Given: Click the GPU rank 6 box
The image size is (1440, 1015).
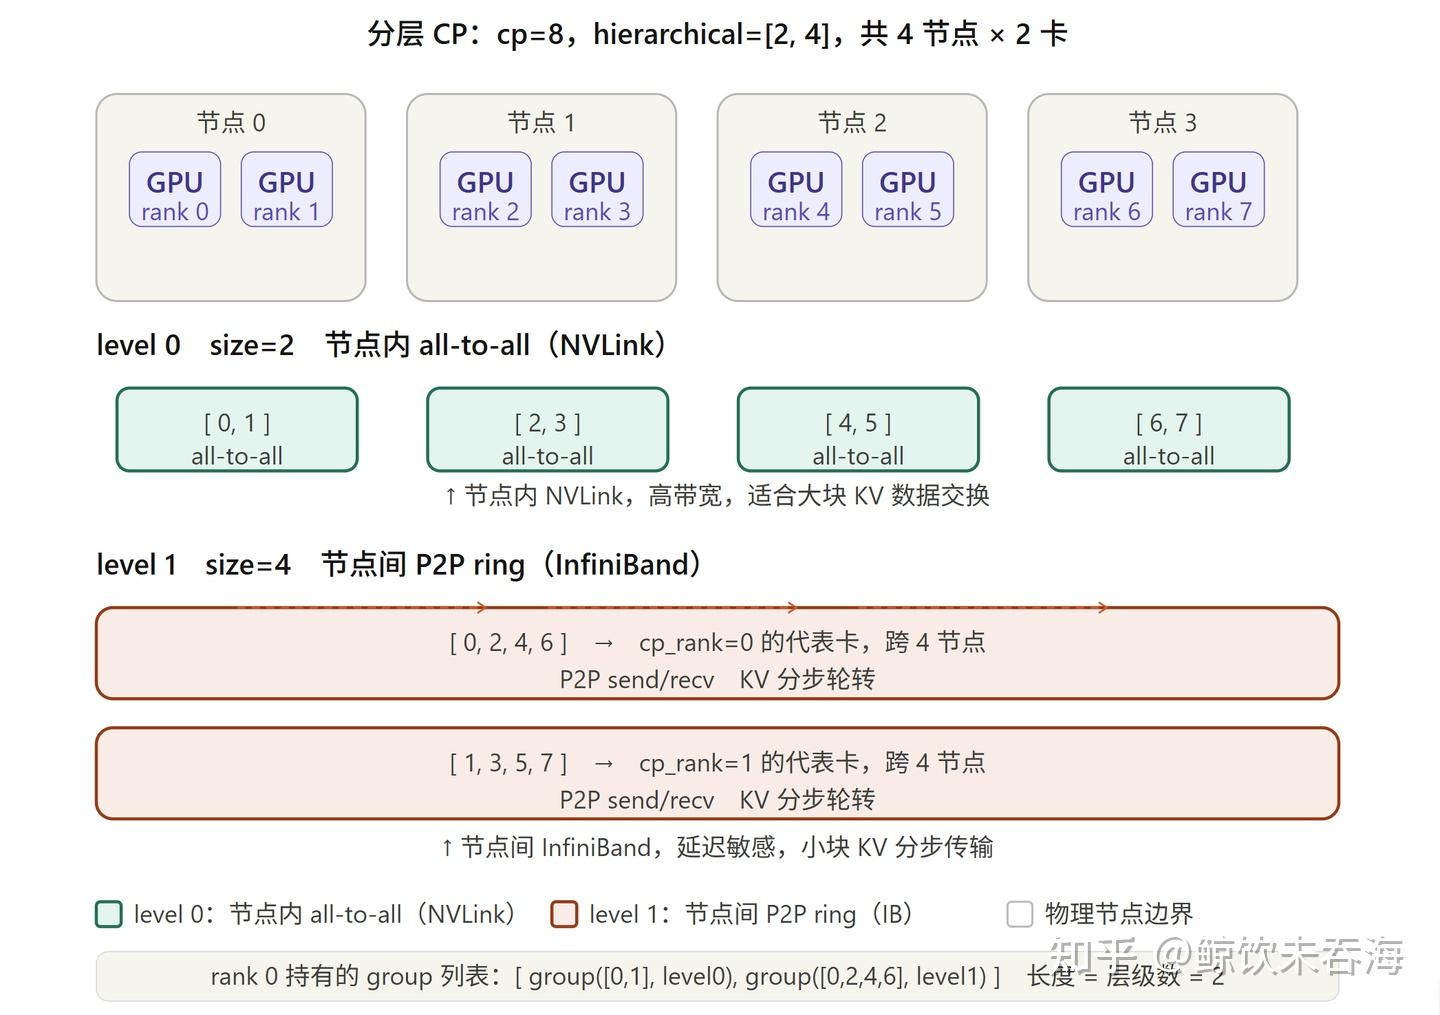Looking at the screenshot, I should 1107,189.
